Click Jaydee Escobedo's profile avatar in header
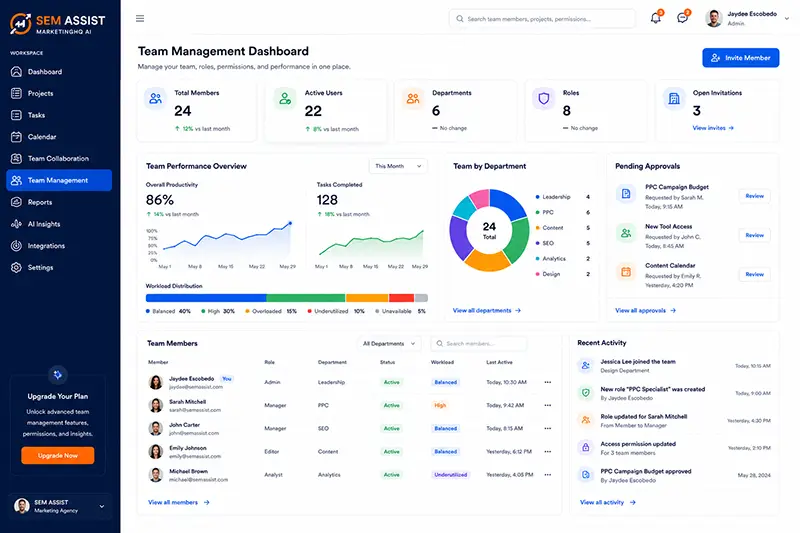This screenshot has height=533, width=800. [x=714, y=18]
